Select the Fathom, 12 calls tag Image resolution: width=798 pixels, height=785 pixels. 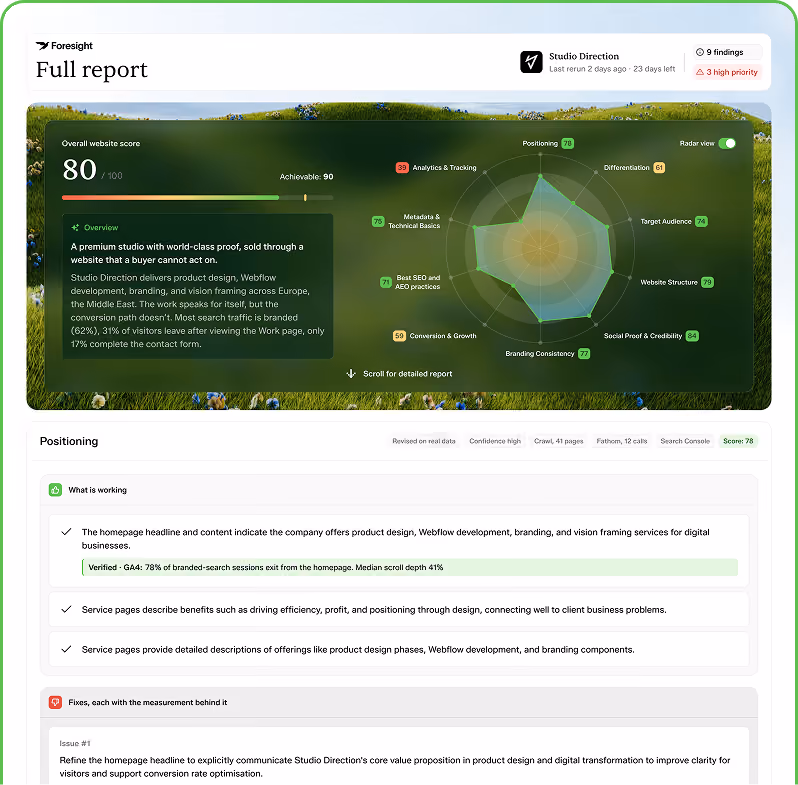[x=622, y=441]
